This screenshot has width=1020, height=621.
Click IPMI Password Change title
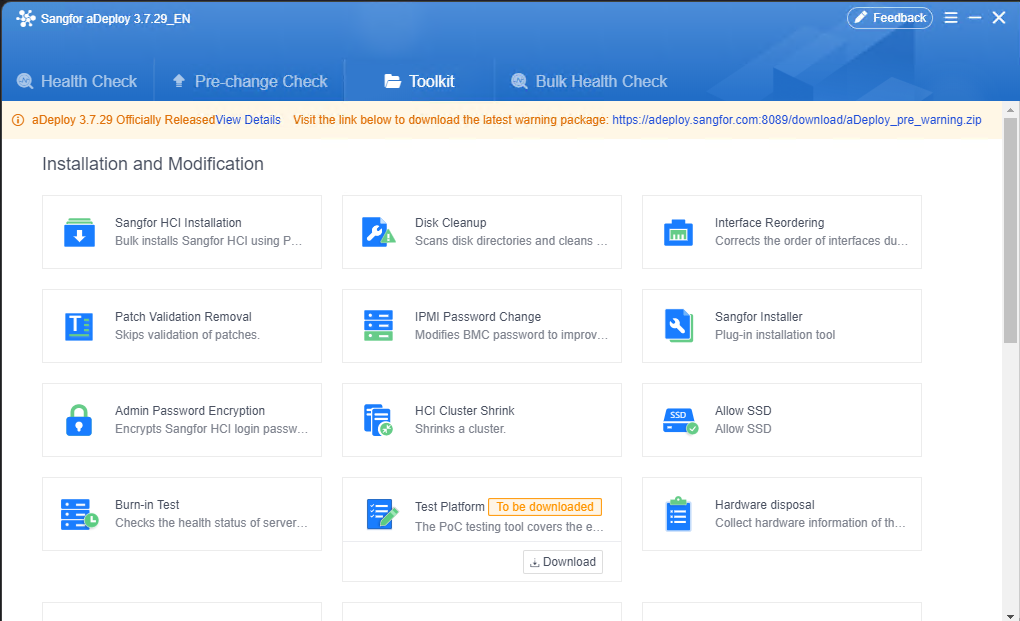pyautogui.click(x=478, y=317)
